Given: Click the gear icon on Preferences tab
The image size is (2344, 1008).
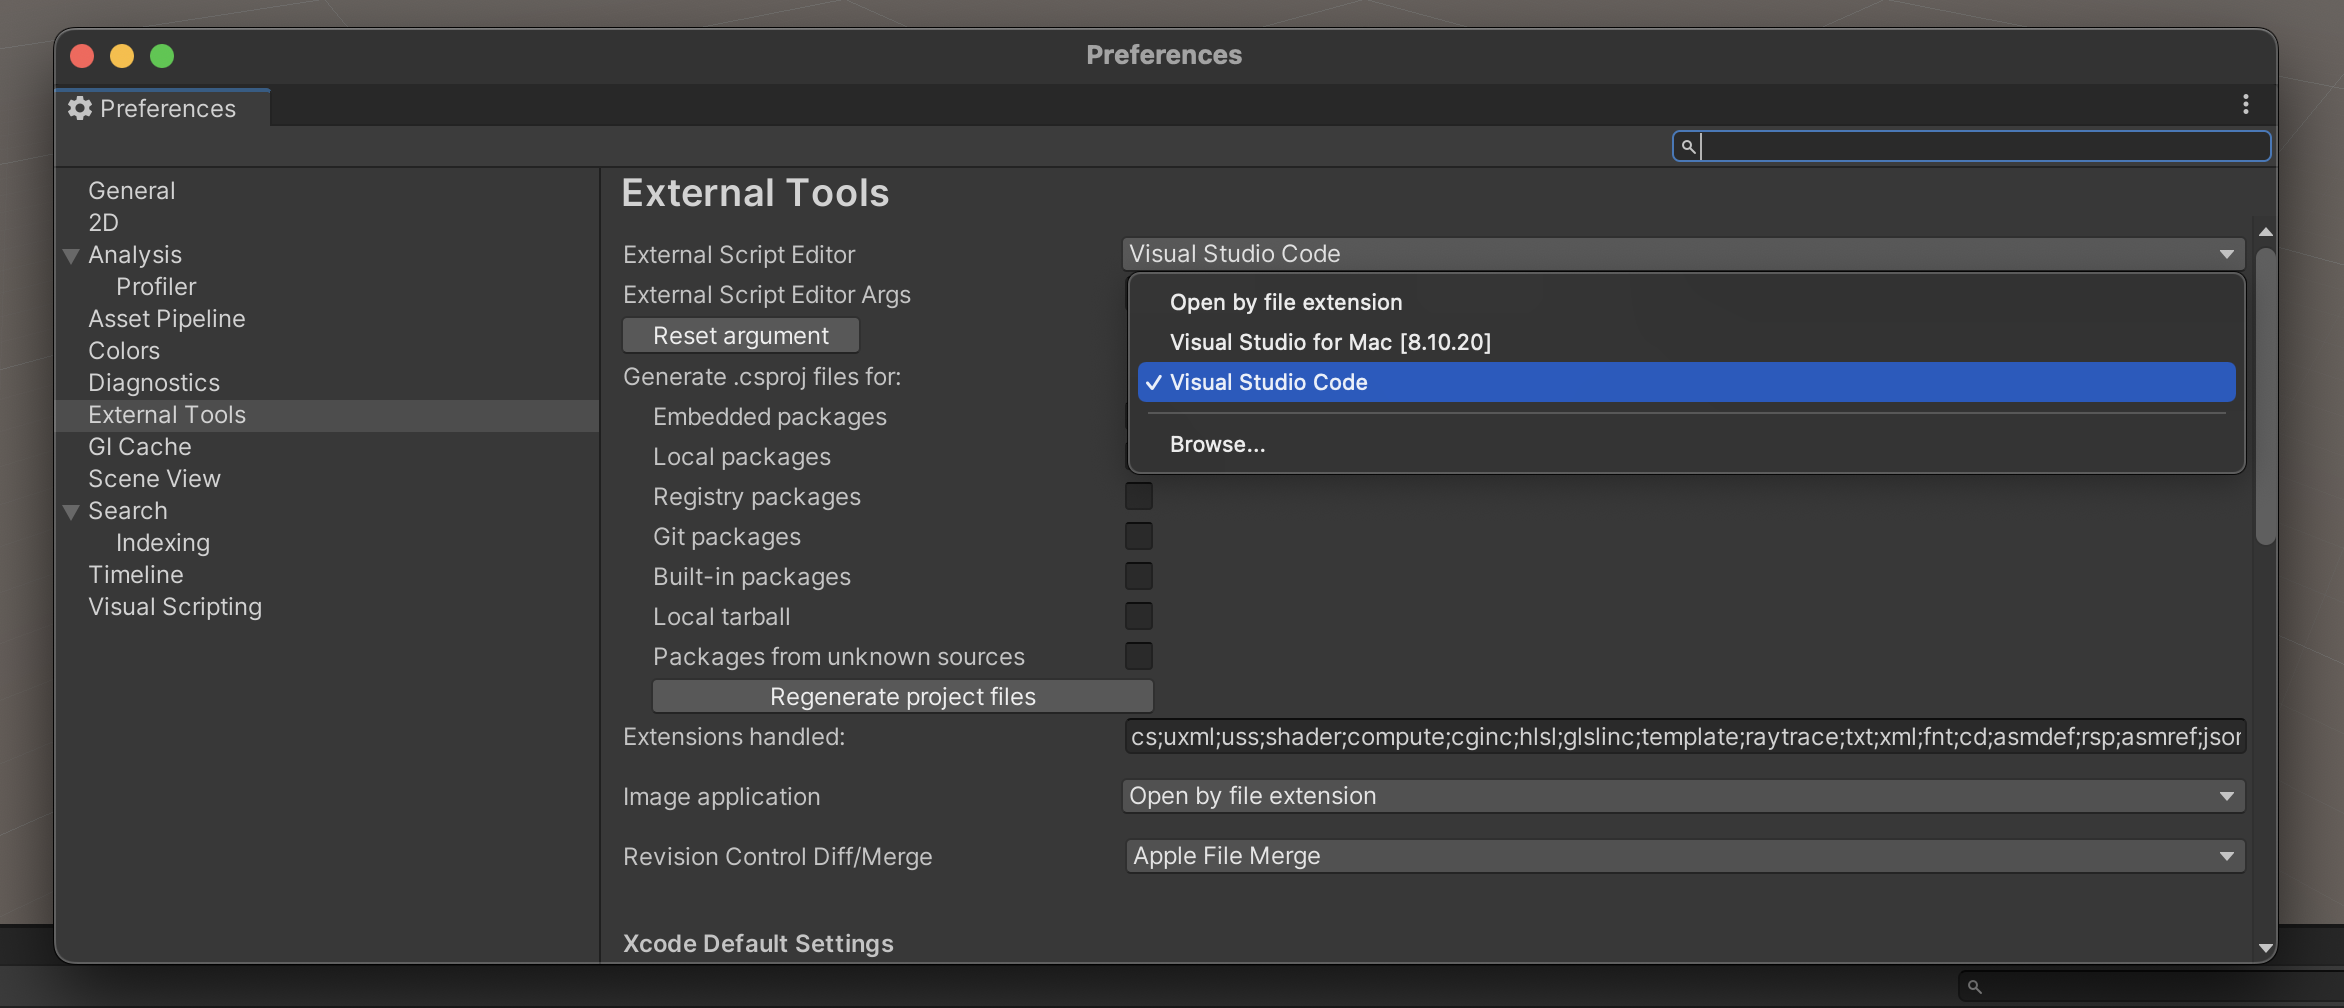Looking at the screenshot, I should coord(80,108).
